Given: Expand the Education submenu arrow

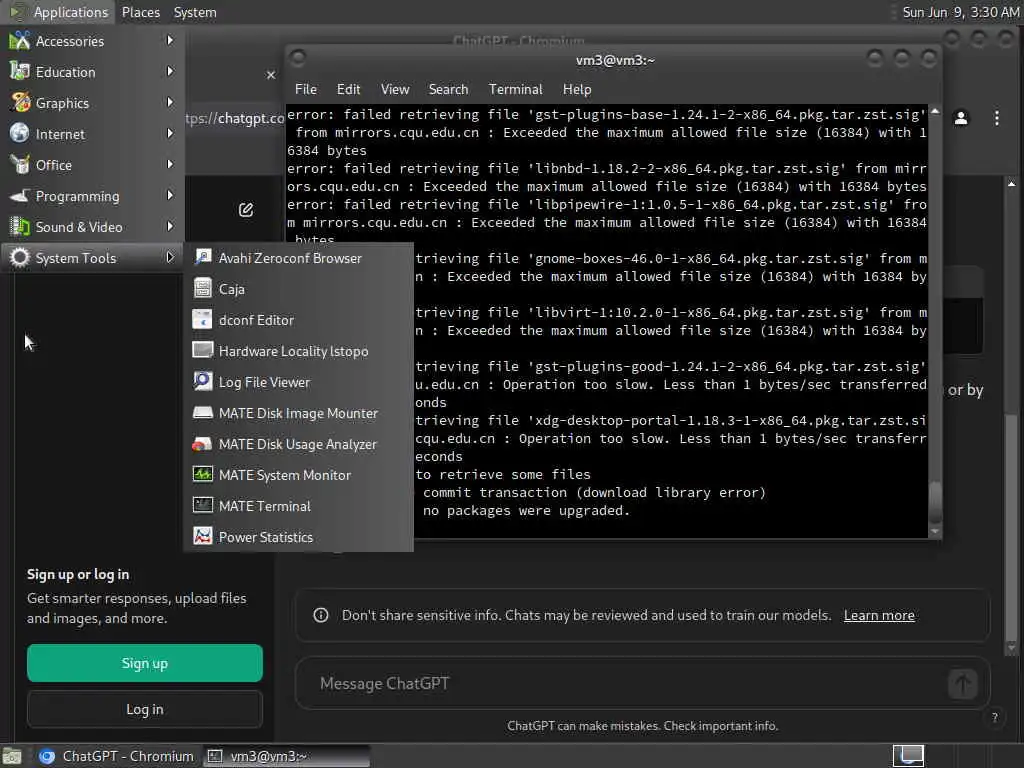Looking at the screenshot, I should click(x=170, y=71).
